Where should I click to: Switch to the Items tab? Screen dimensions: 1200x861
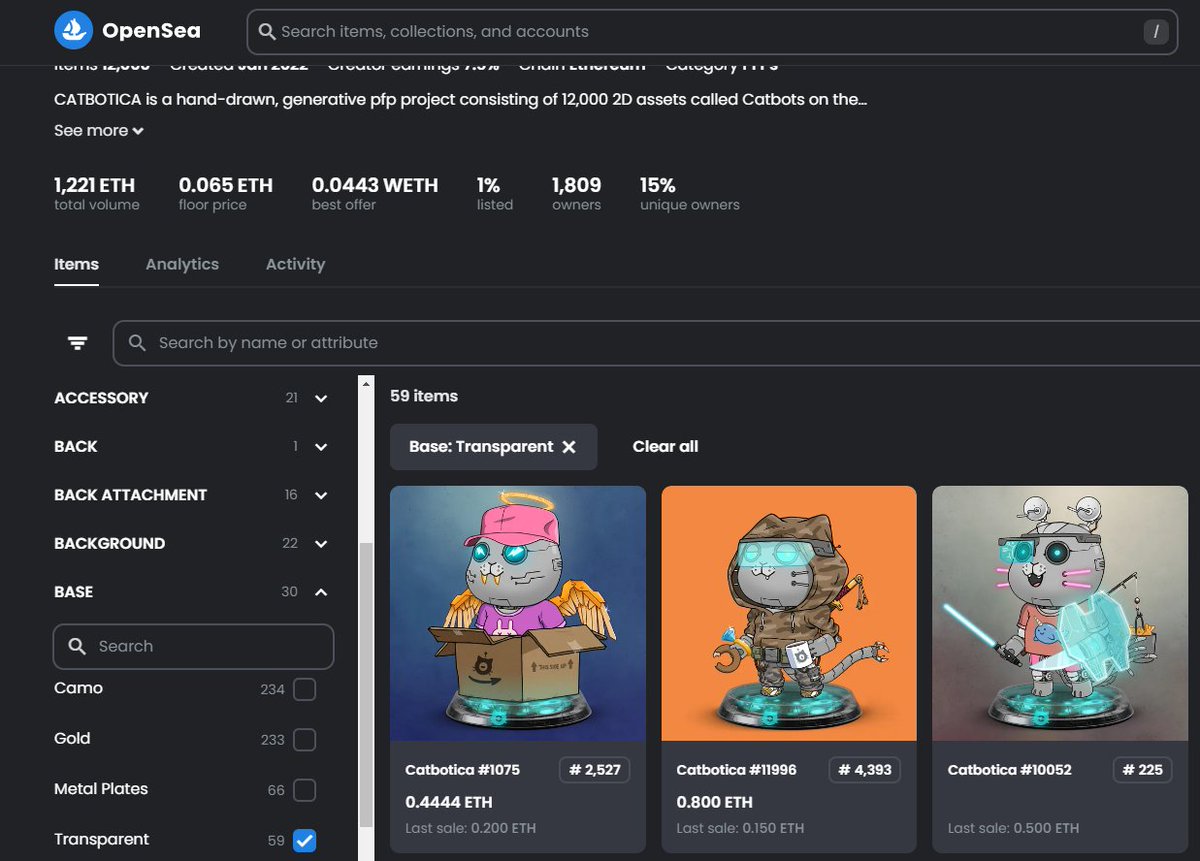coord(76,264)
